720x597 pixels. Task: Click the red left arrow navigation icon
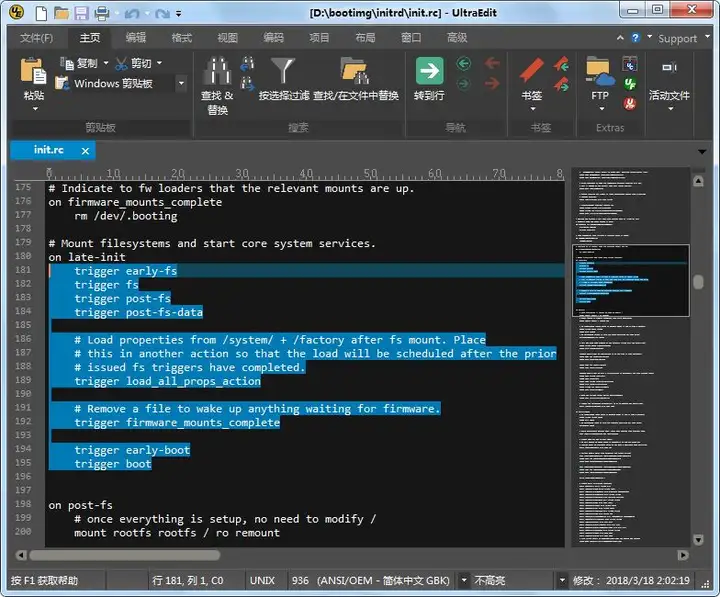pyautogui.click(x=492, y=62)
